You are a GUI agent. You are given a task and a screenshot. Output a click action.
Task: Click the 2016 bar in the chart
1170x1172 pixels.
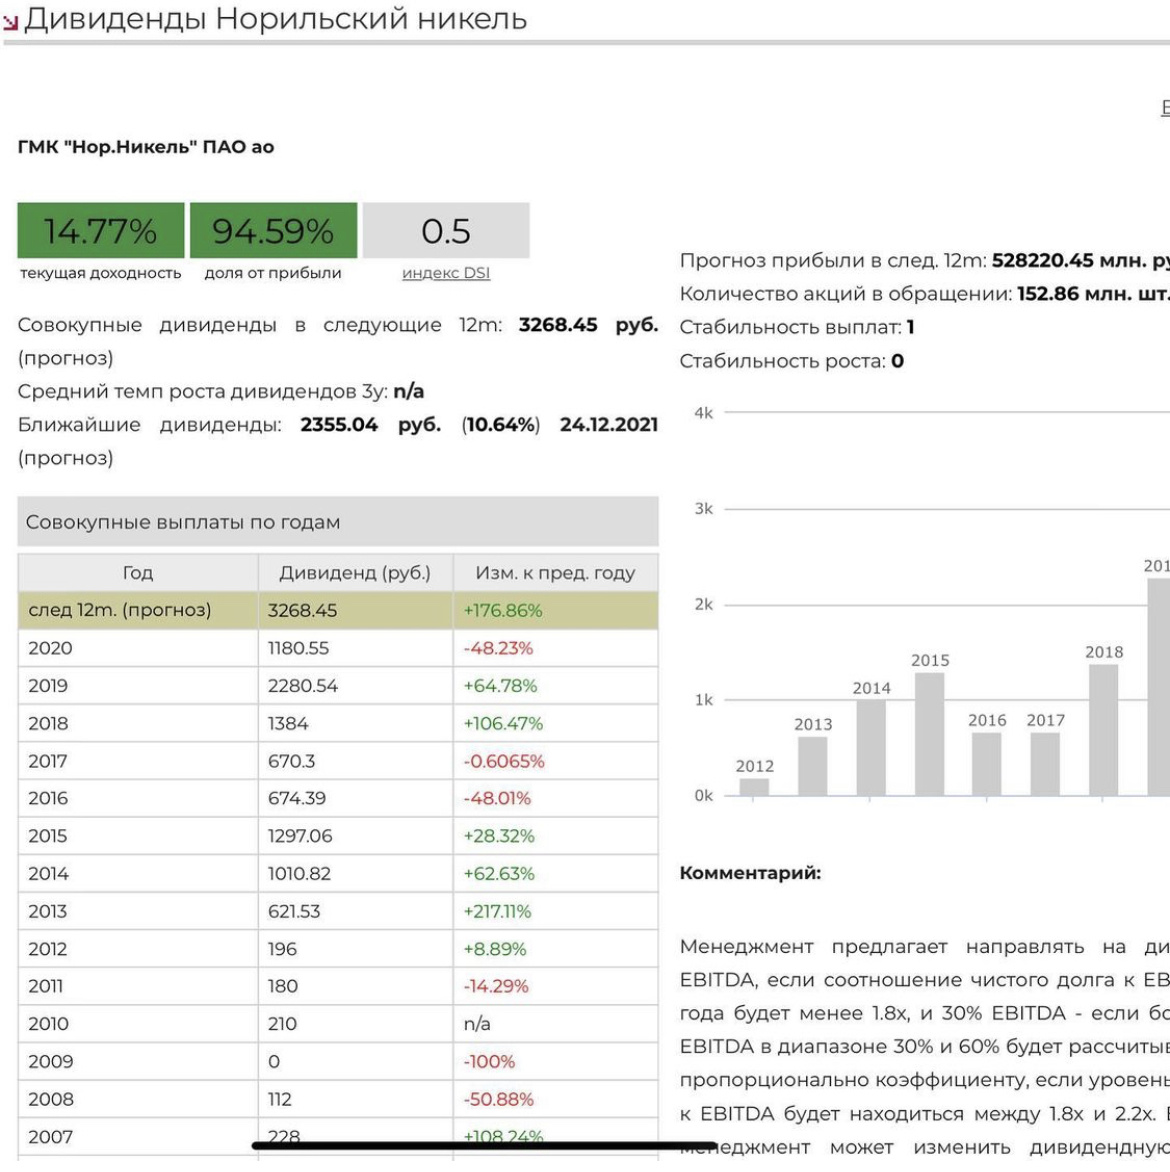tap(987, 764)
